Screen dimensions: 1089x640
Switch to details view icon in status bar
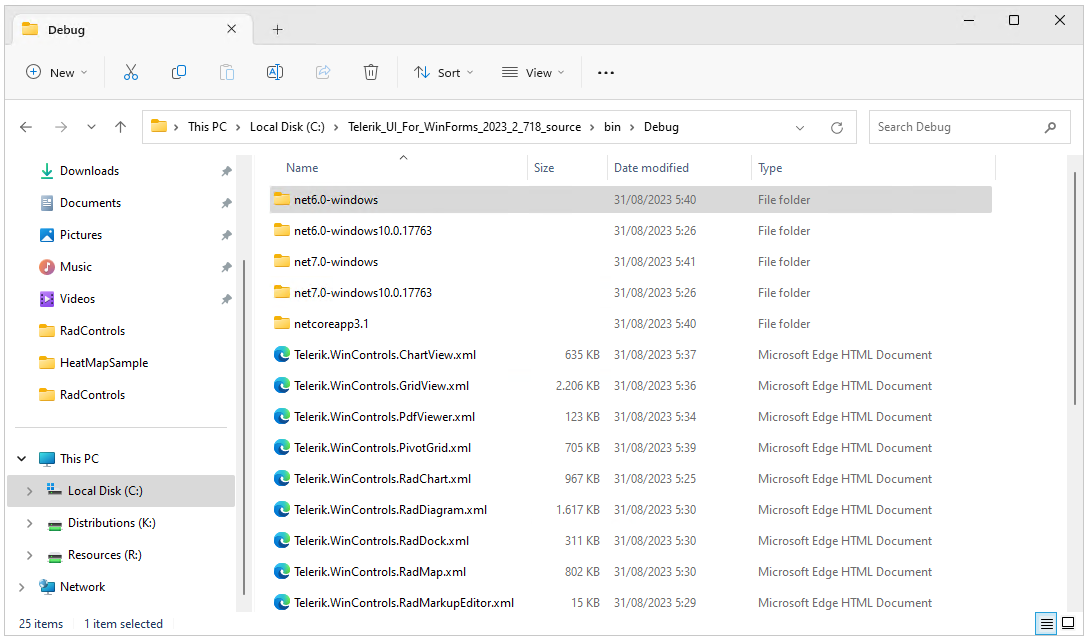tap(1046, 623)
